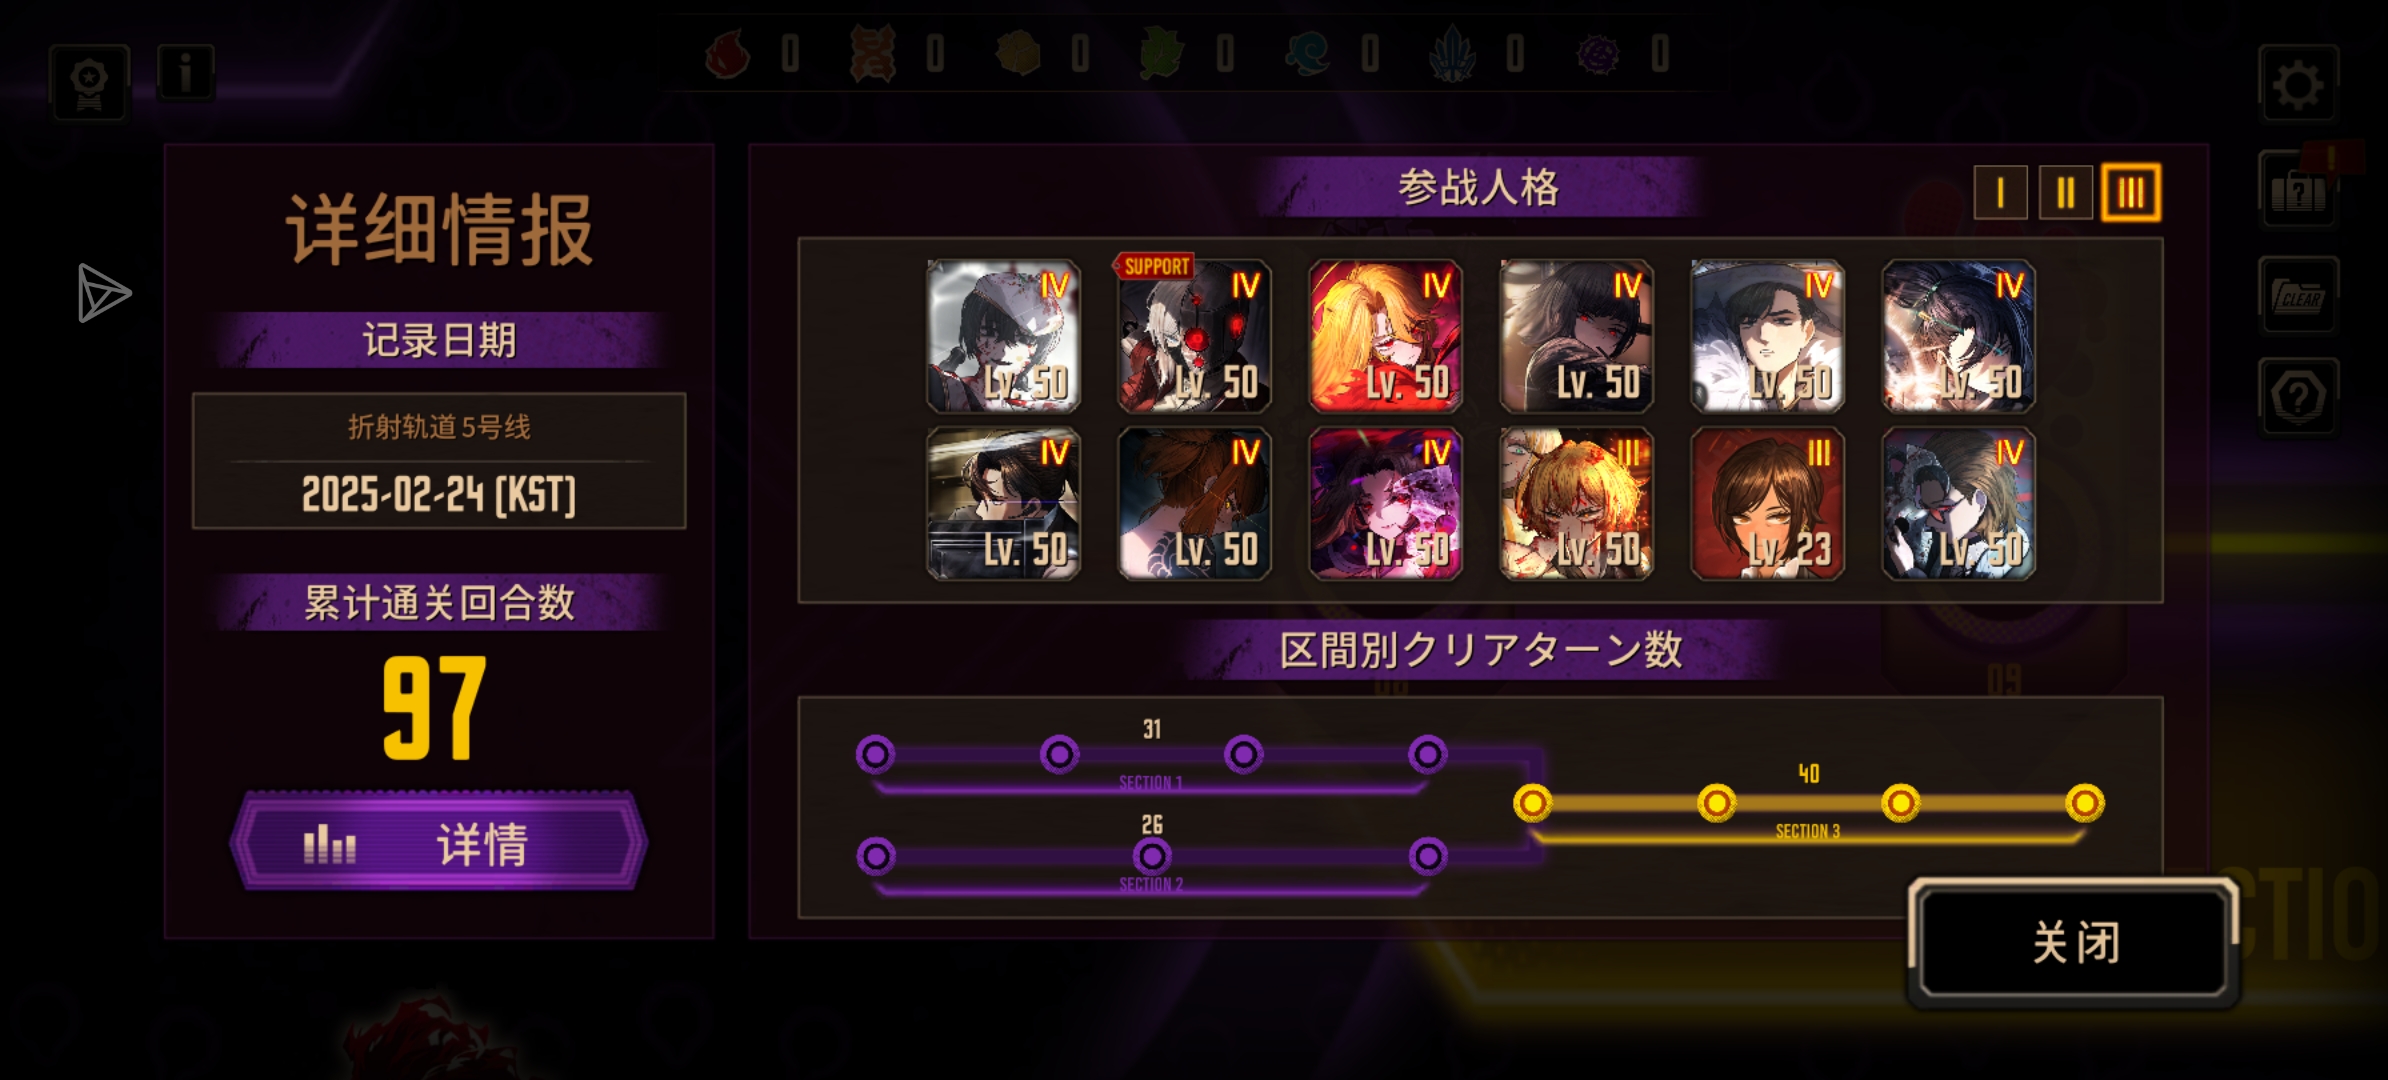Tap the red flame resource icon at top
Image resolution: width=2388 pixels, height=1080 pixels.
(x=728, y=54)
